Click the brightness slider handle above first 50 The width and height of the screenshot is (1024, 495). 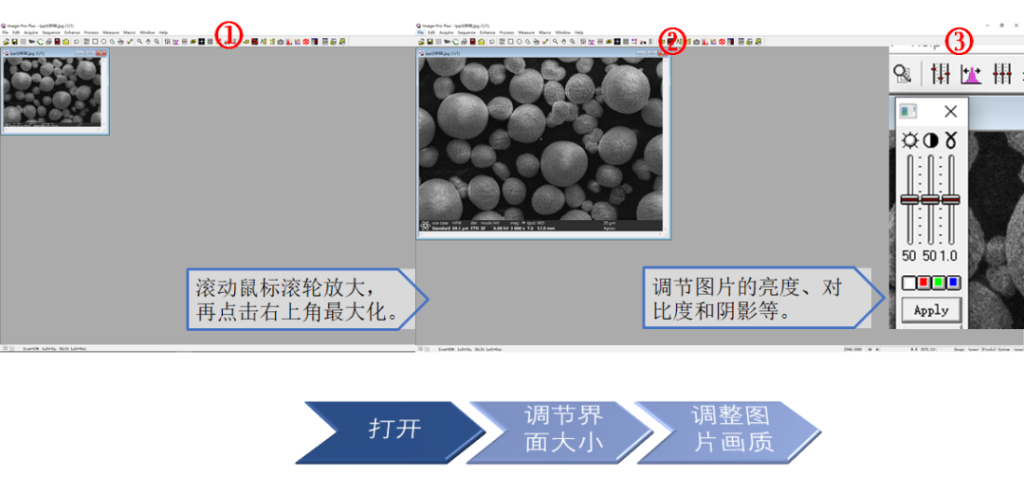pos(909,199)
